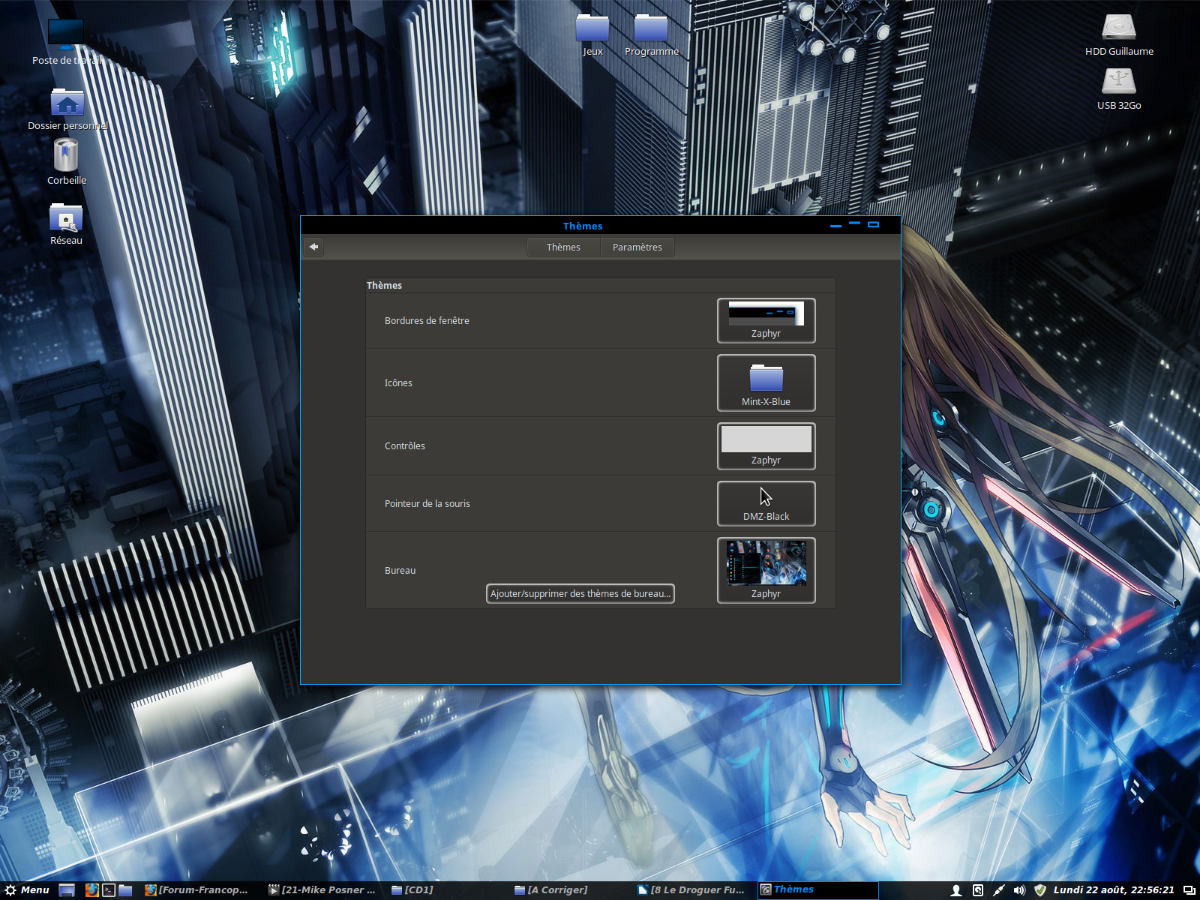Click the Icônes row label
This screenshot has height=900, width=1200.
398,383
